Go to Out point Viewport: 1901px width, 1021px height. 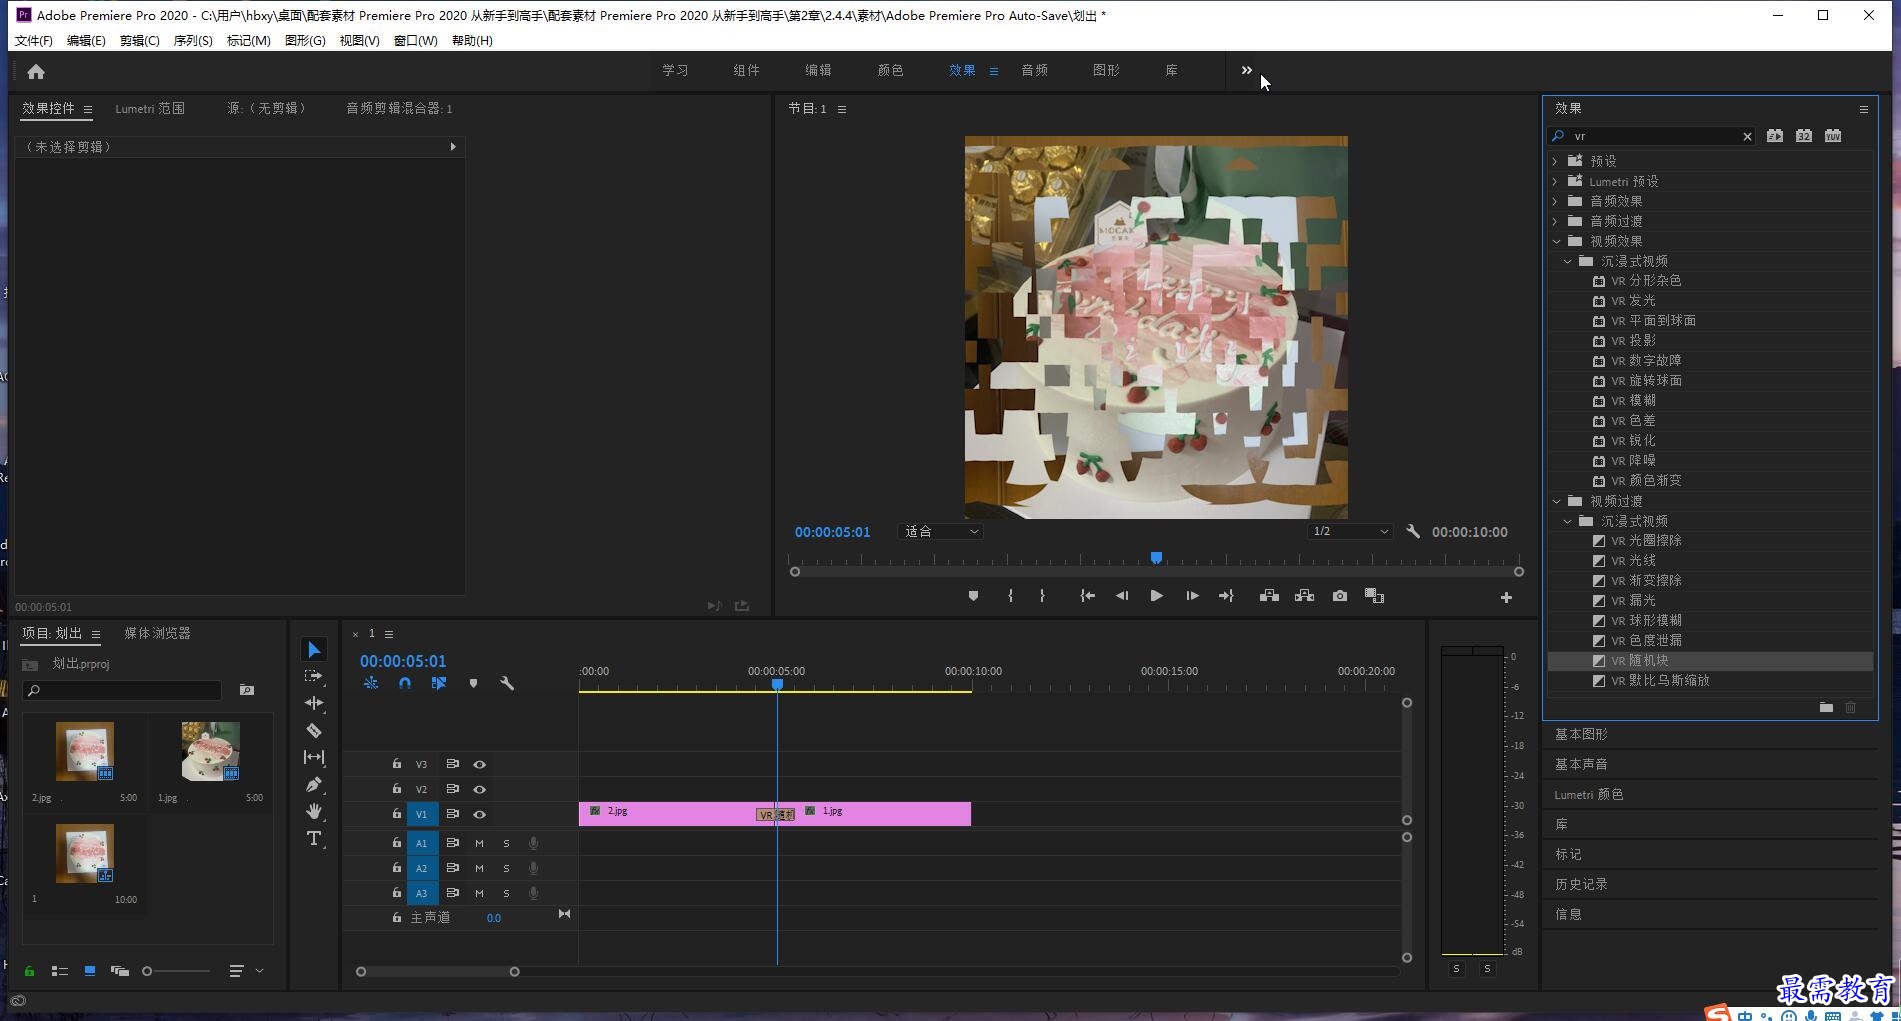click(x=1226, y=596)
